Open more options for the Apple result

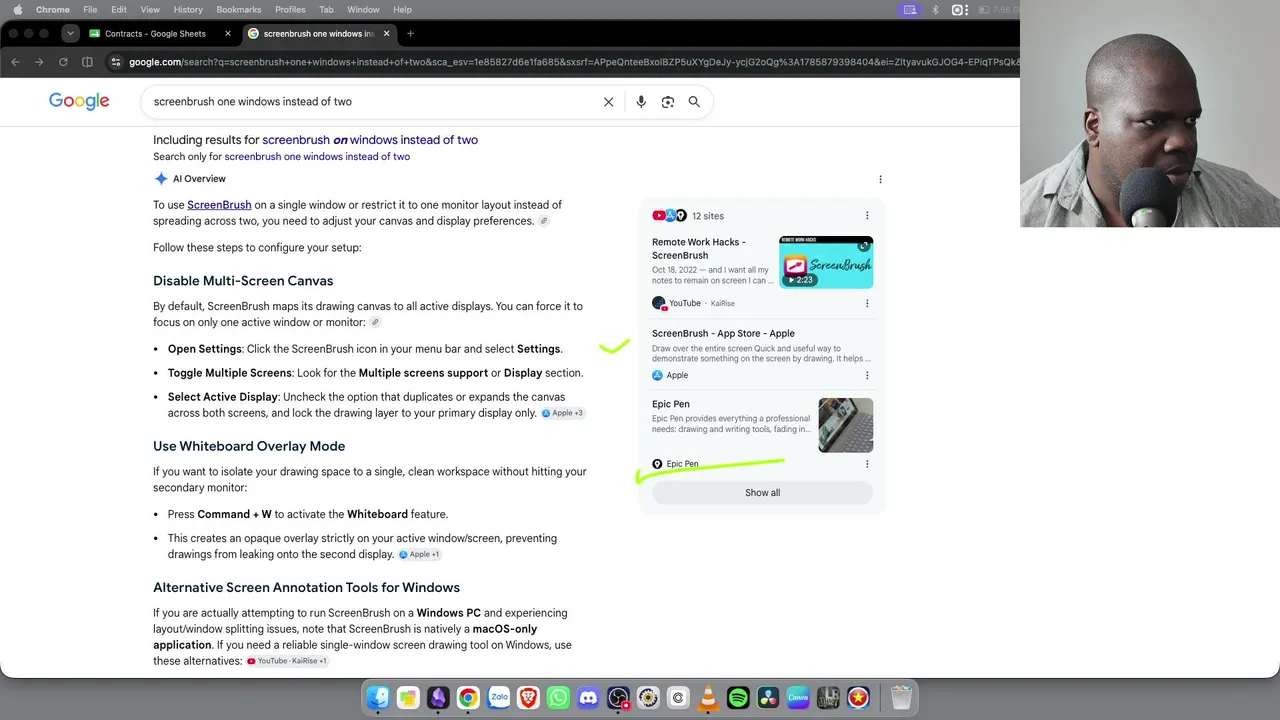click(867, 376)
